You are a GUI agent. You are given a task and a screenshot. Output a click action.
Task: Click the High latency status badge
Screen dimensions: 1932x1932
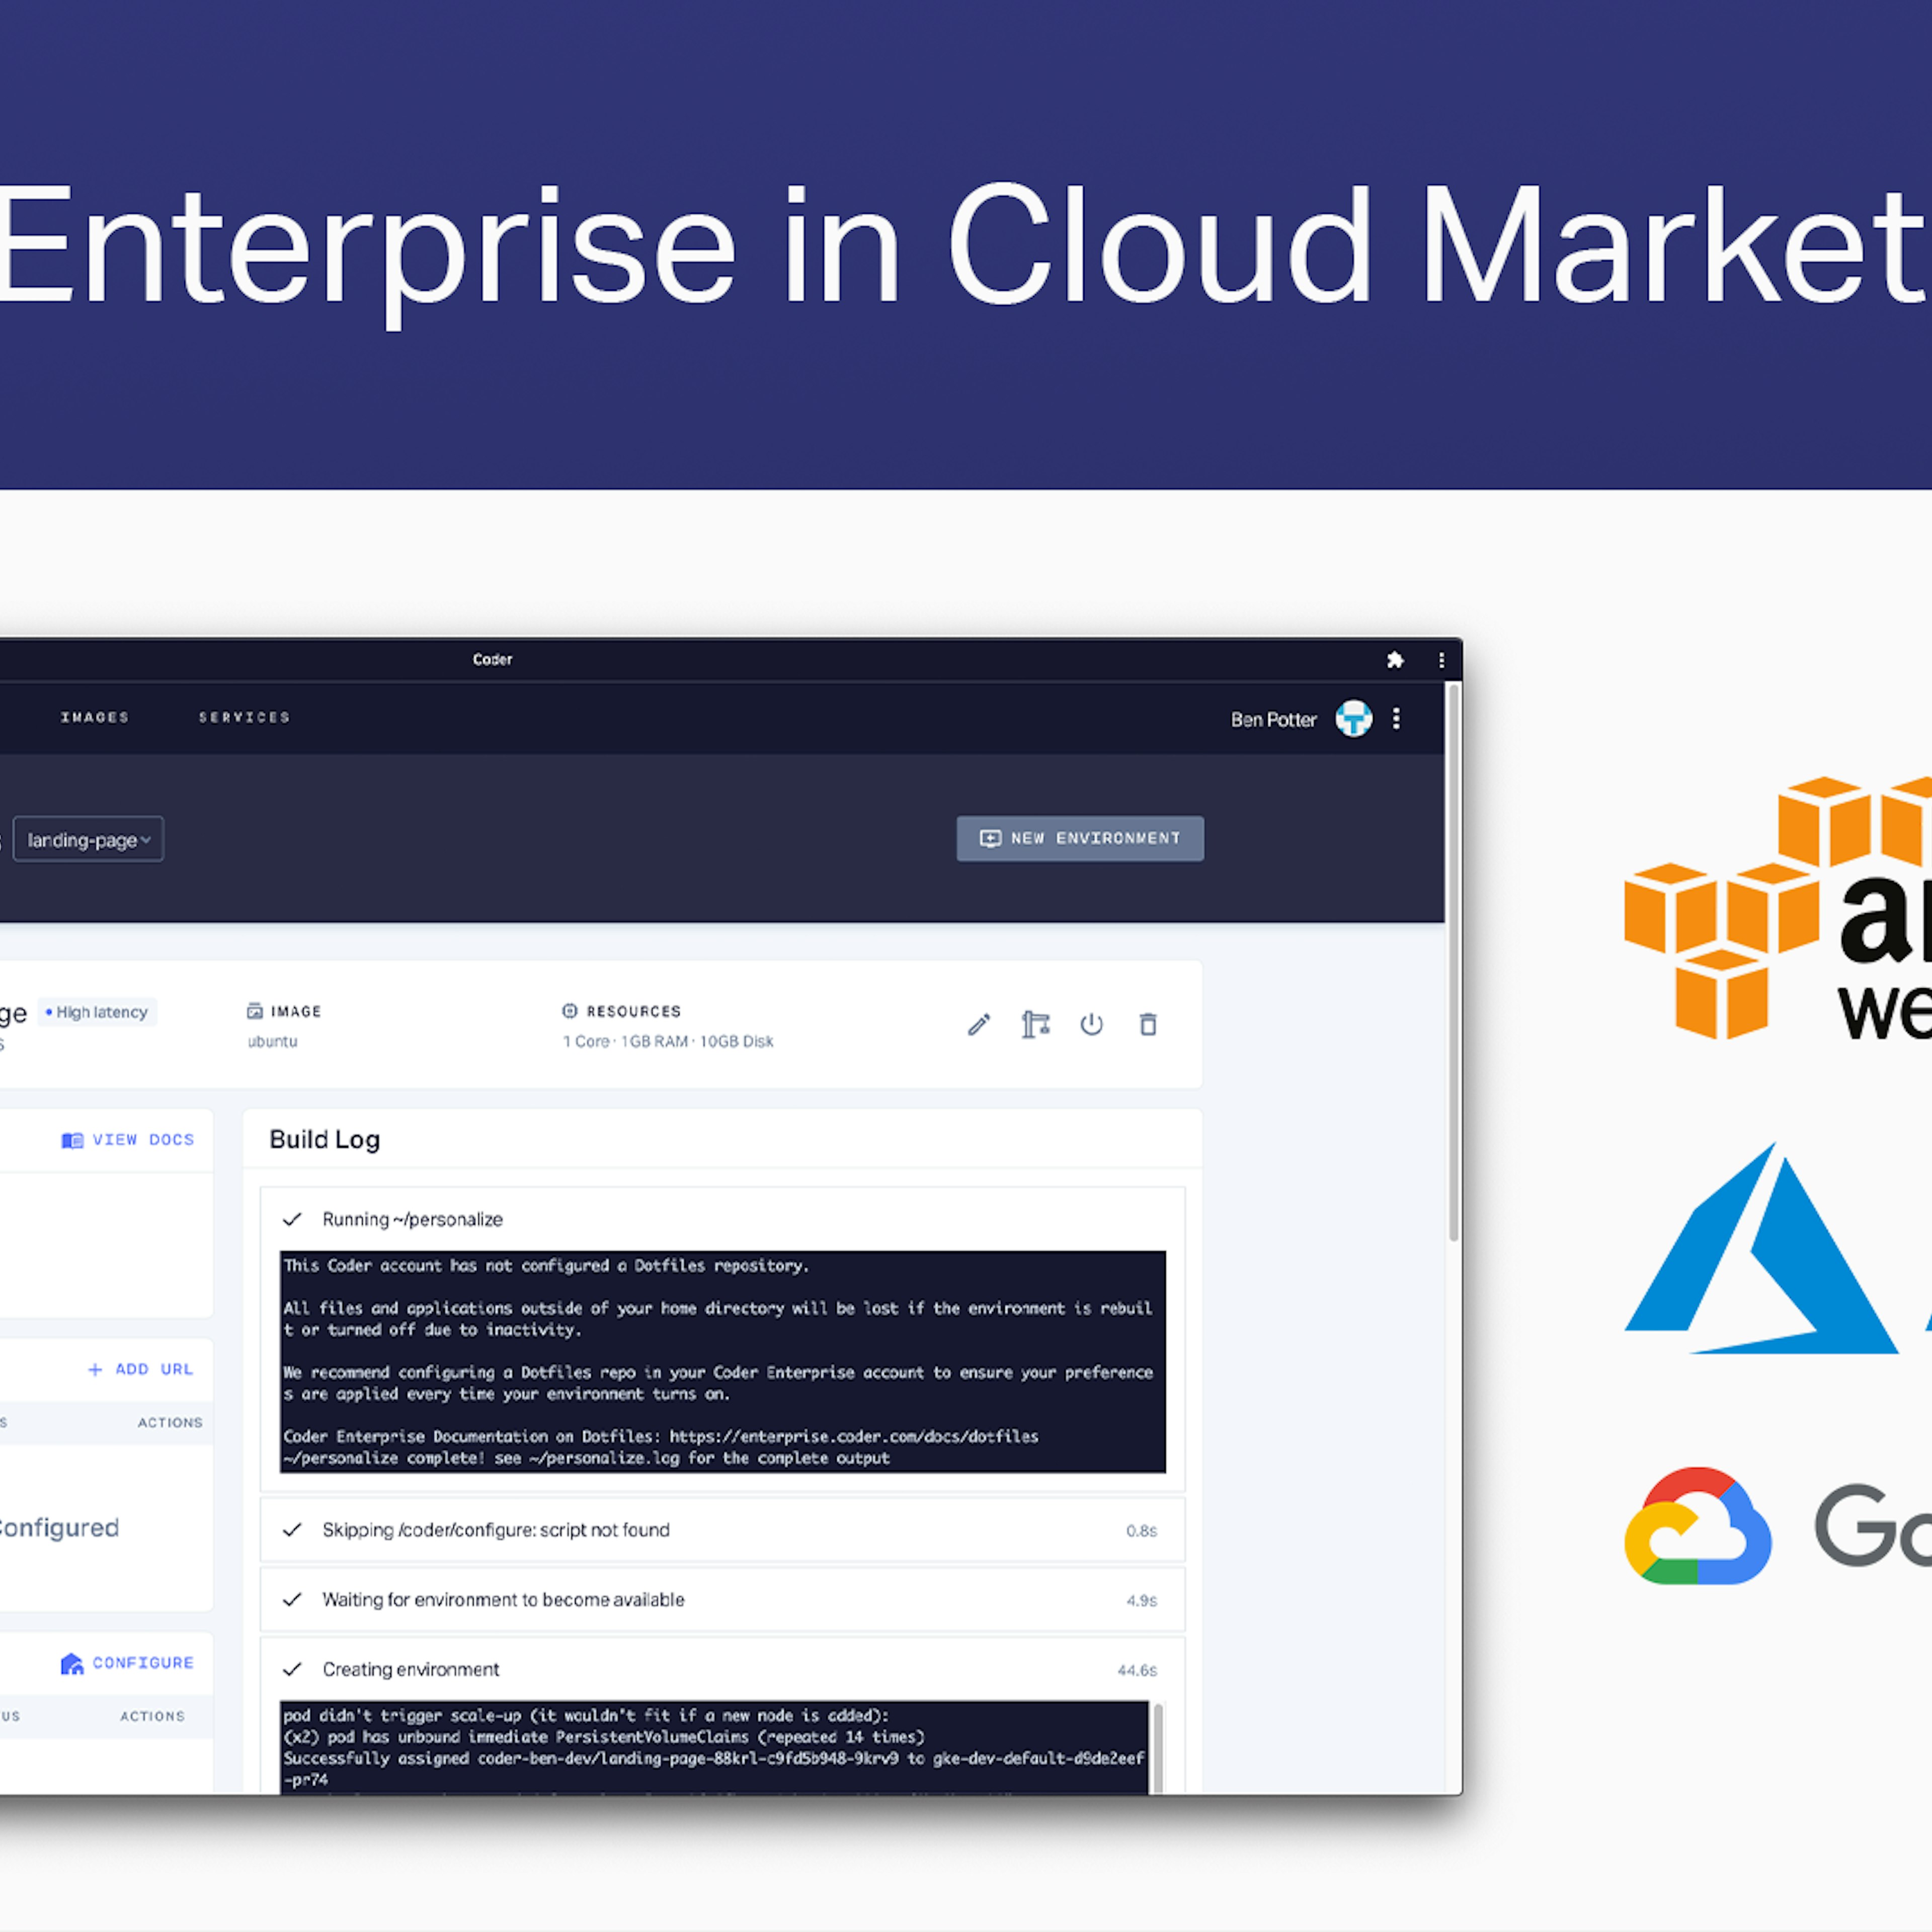97,1012
